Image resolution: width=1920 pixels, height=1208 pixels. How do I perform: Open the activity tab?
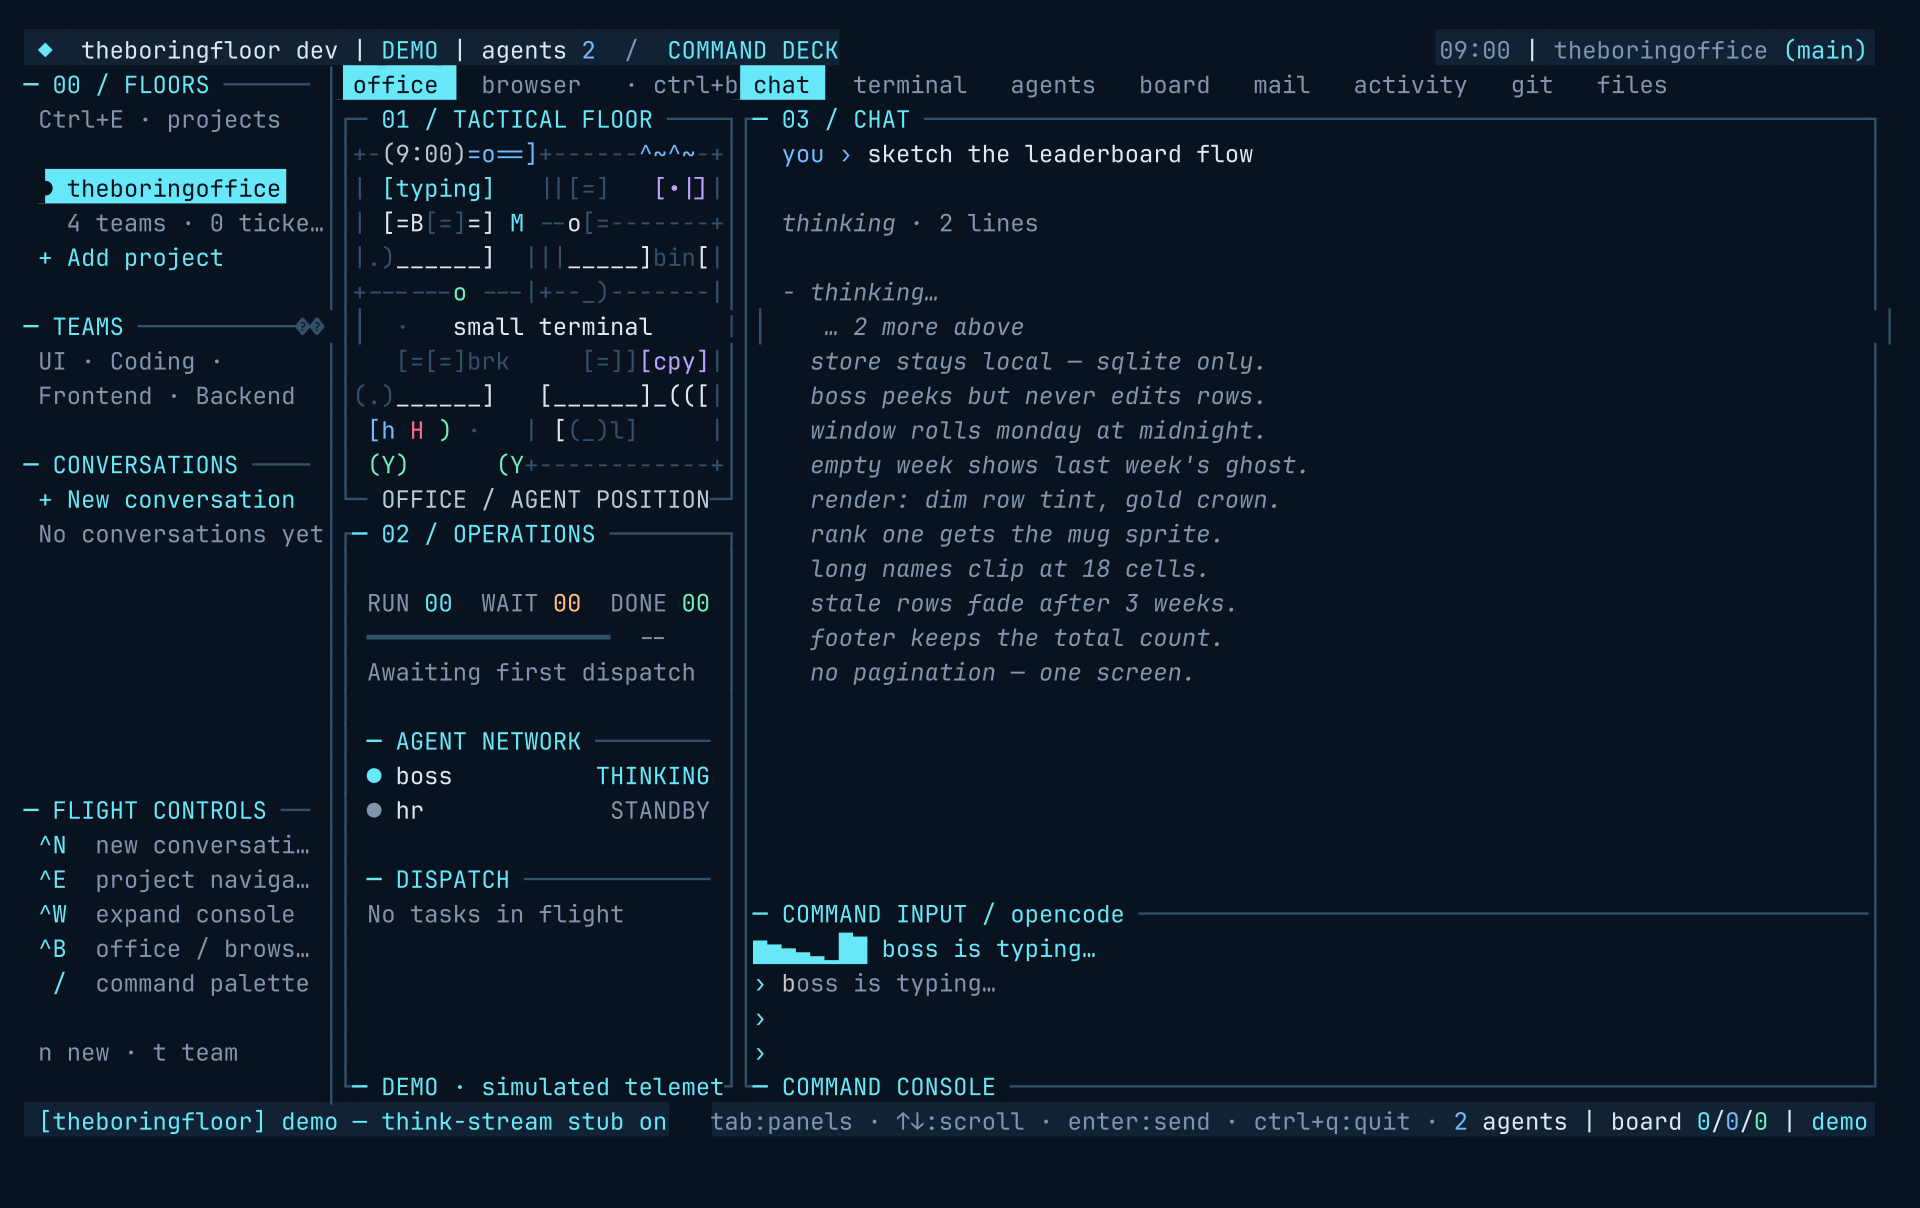coord(1410,85)
